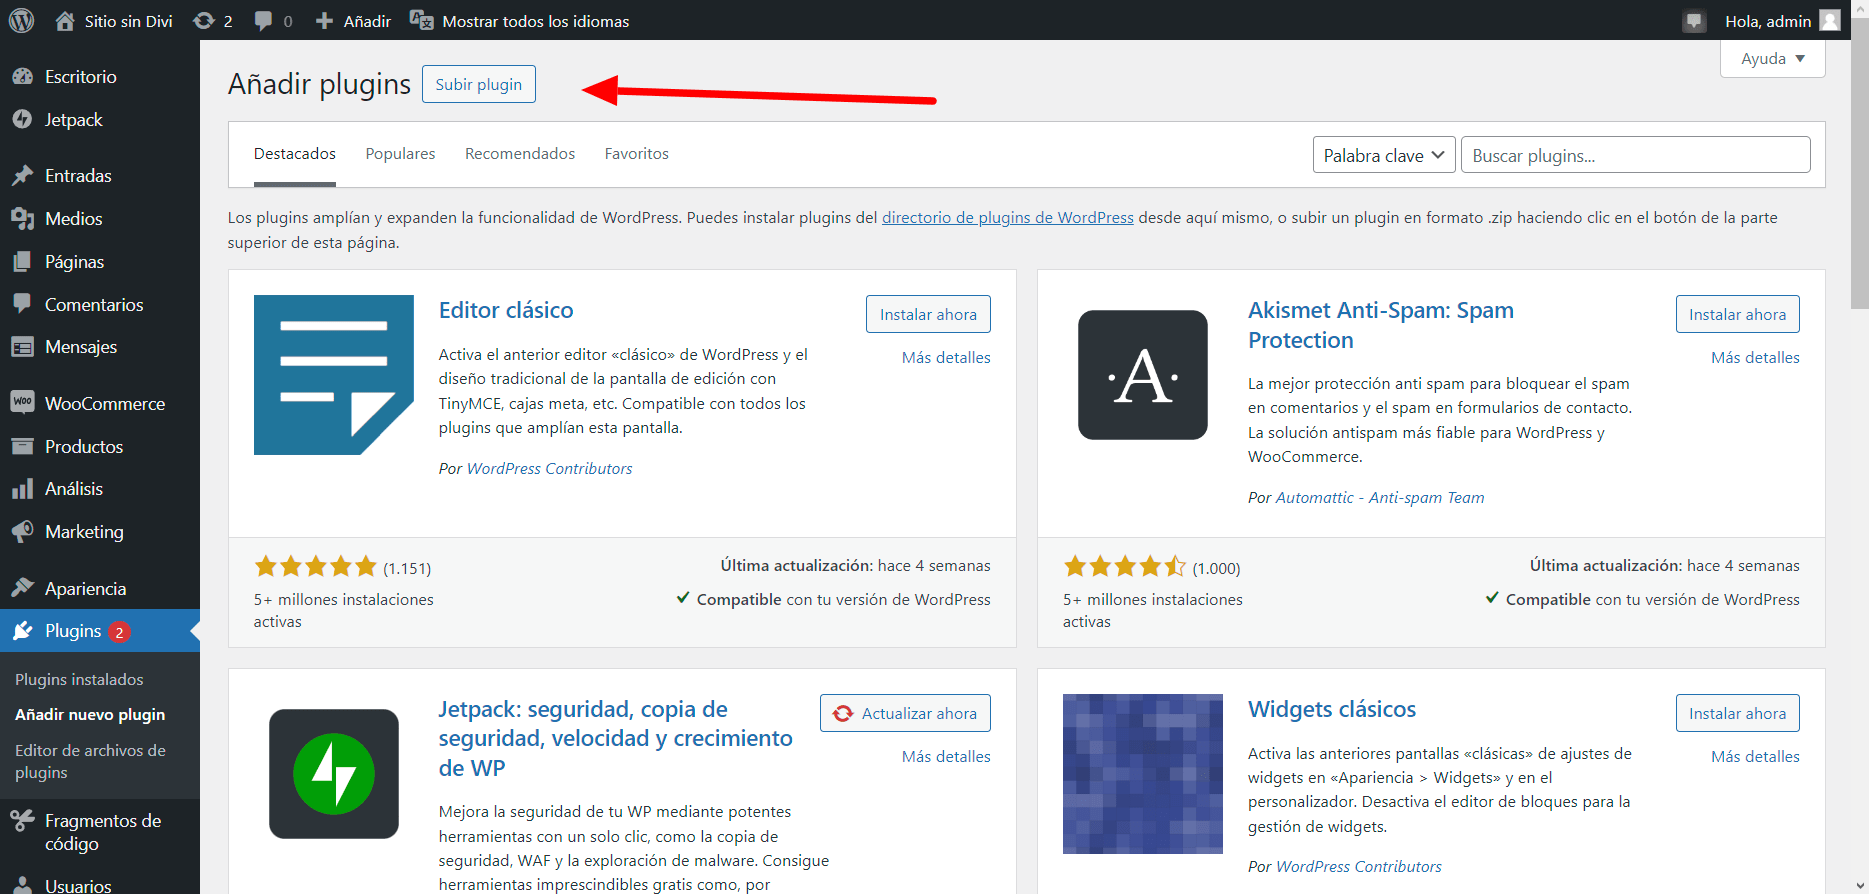Switch to the Recomendados tab
This screenshot has height=894, width=1869.
[x=520, y=154]
